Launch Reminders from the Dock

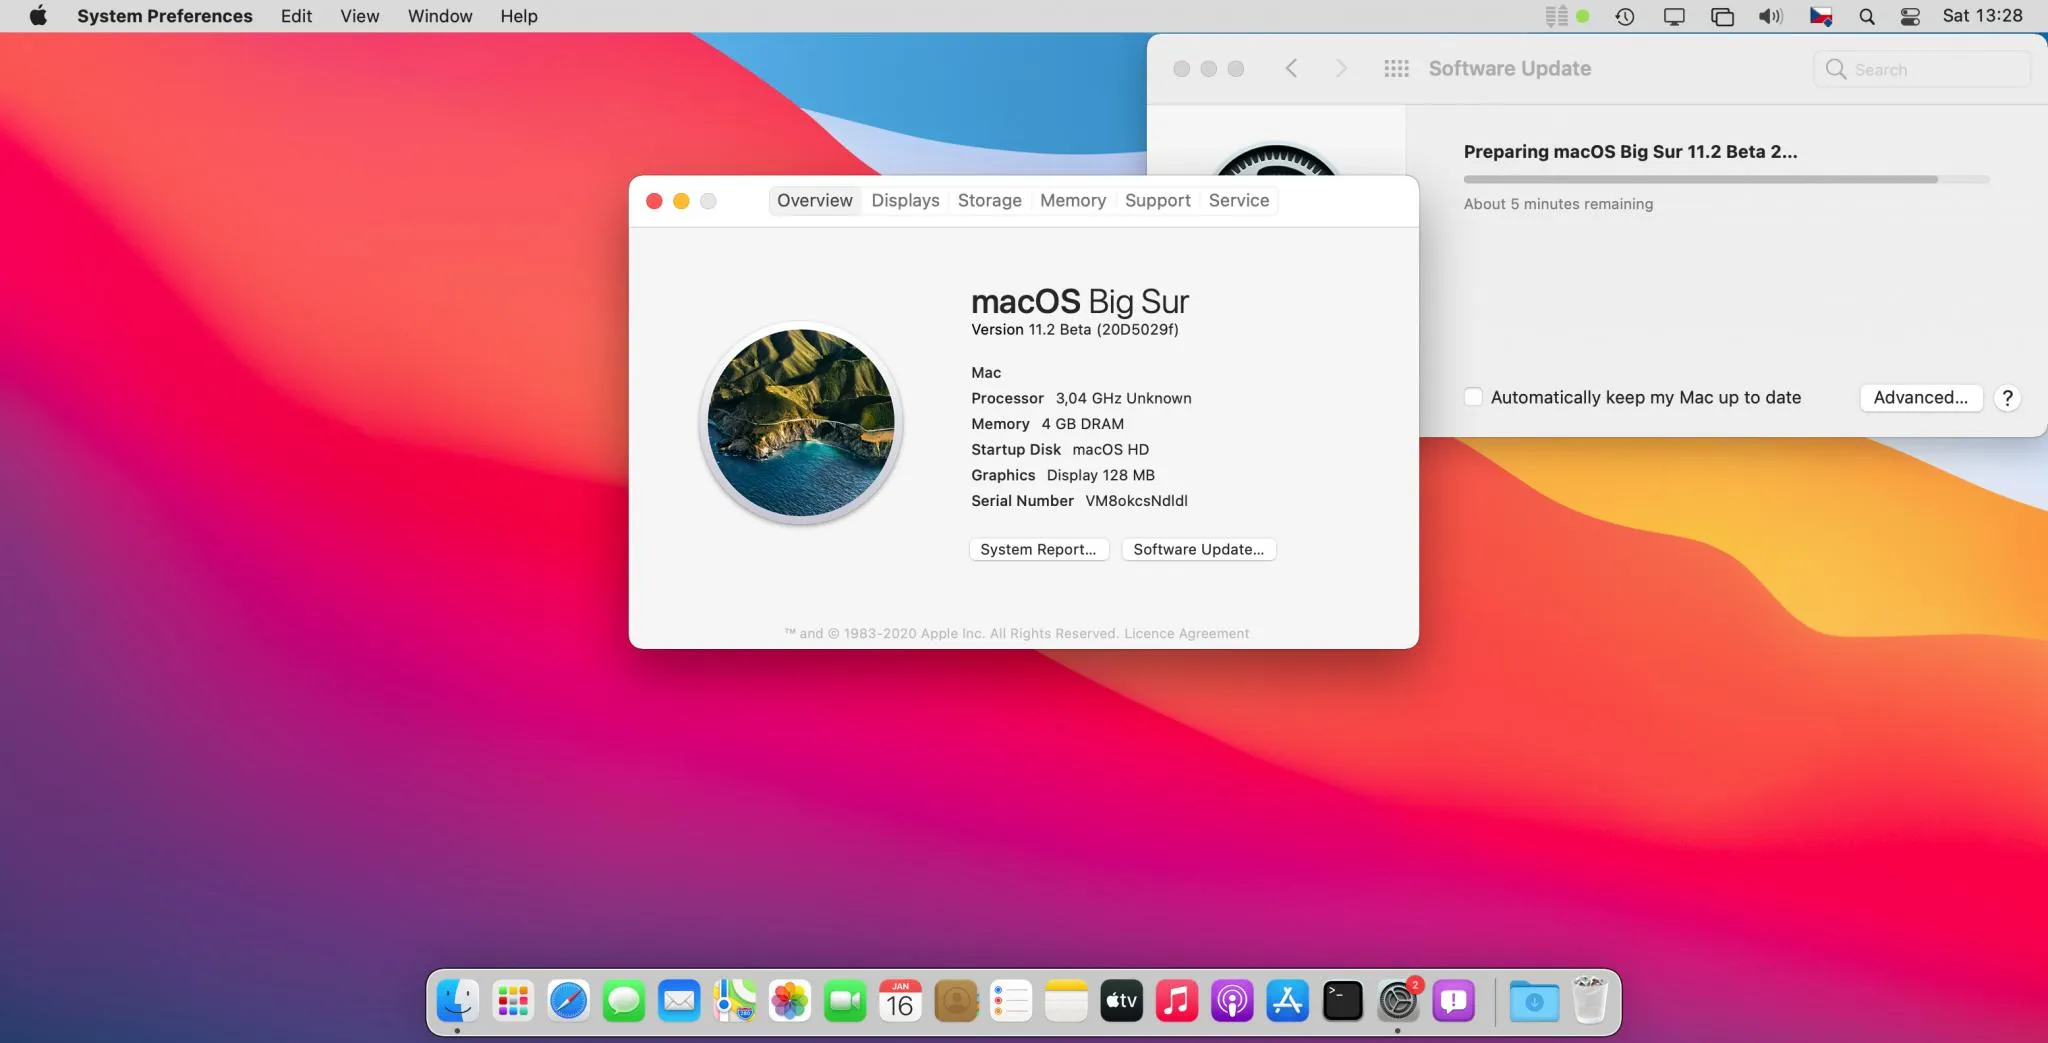pos(1011,1000)
